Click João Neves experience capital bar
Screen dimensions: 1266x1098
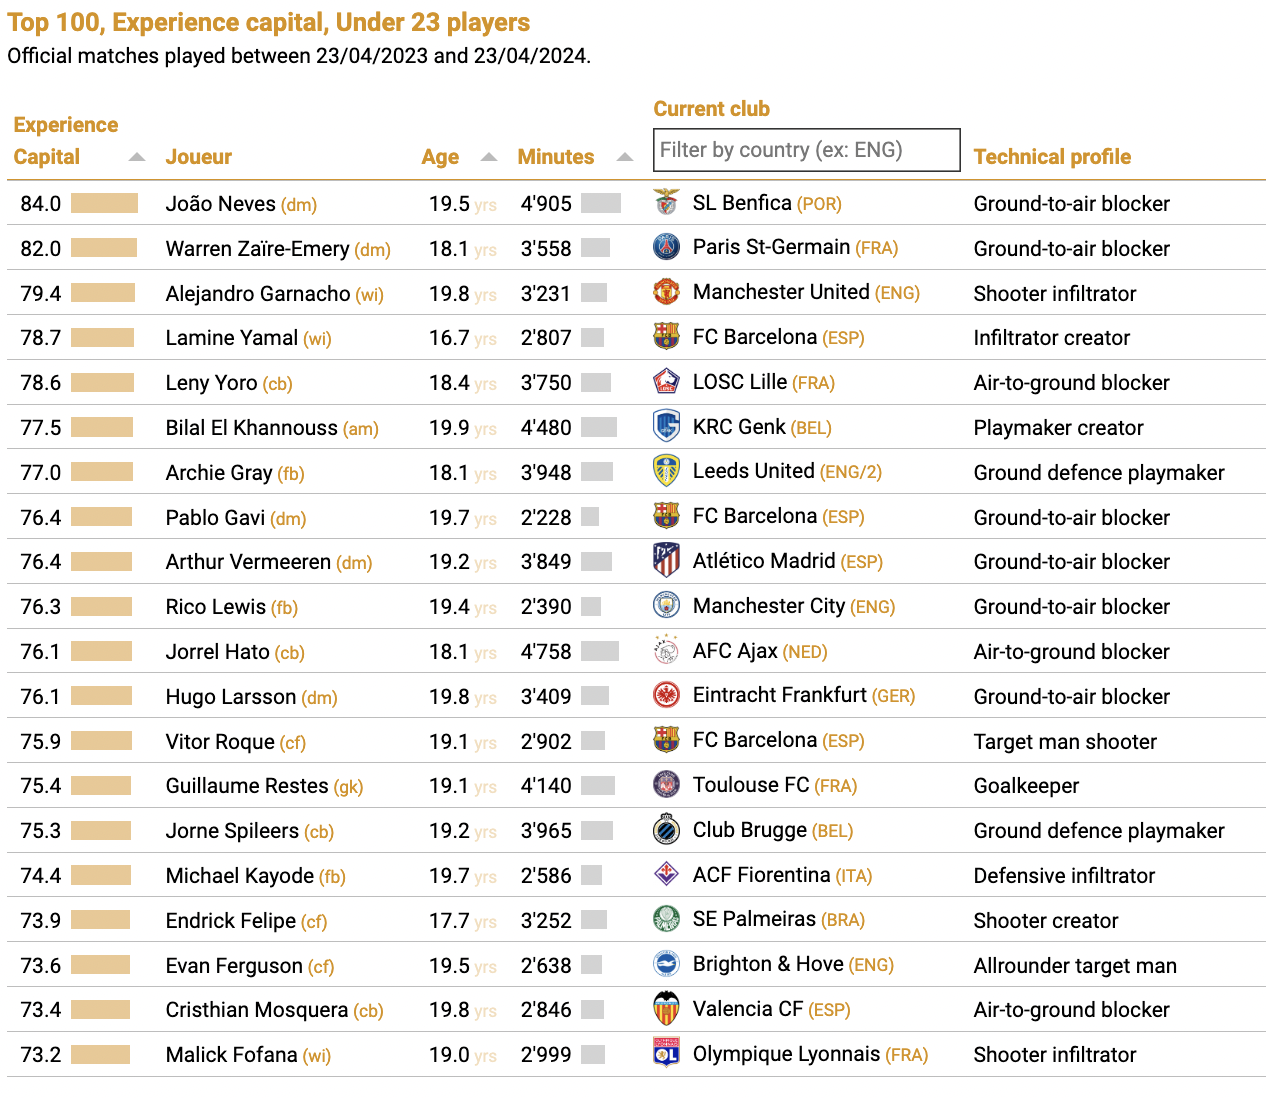tap(104, 203)
